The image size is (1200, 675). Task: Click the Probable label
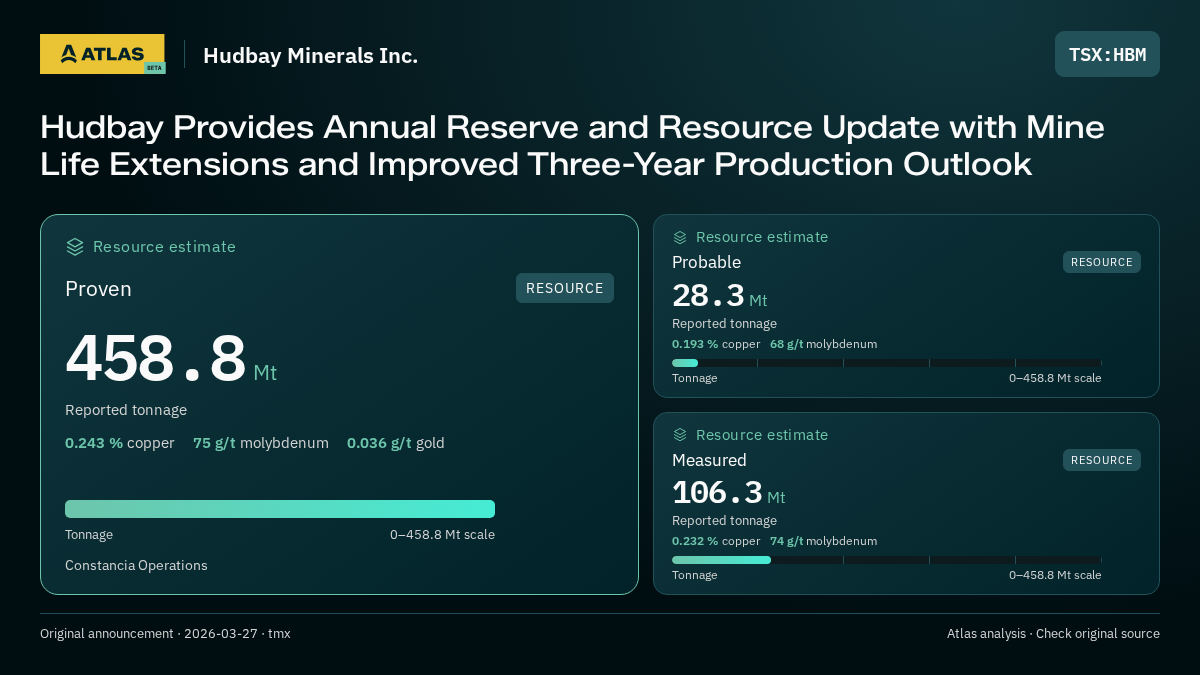pyautogui.click(x=706, y=262)
